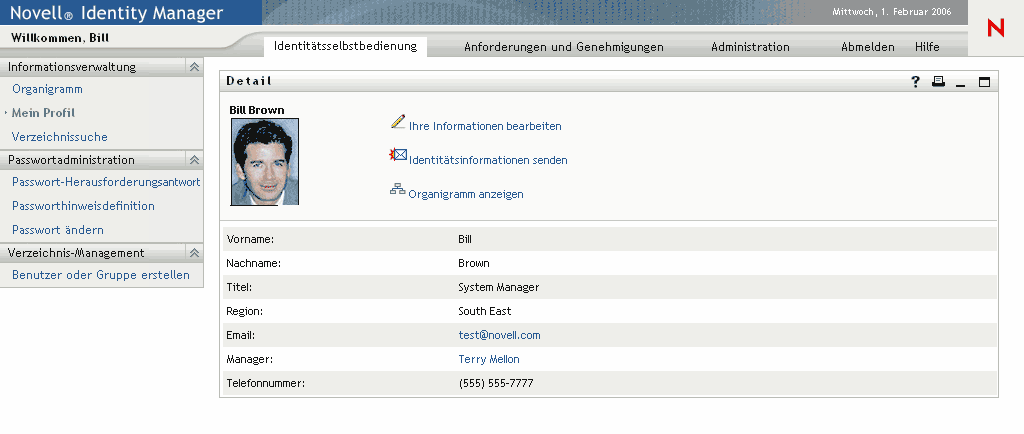
Task: Click the envelope icon for sending identity info
Action: click(398, 155)
